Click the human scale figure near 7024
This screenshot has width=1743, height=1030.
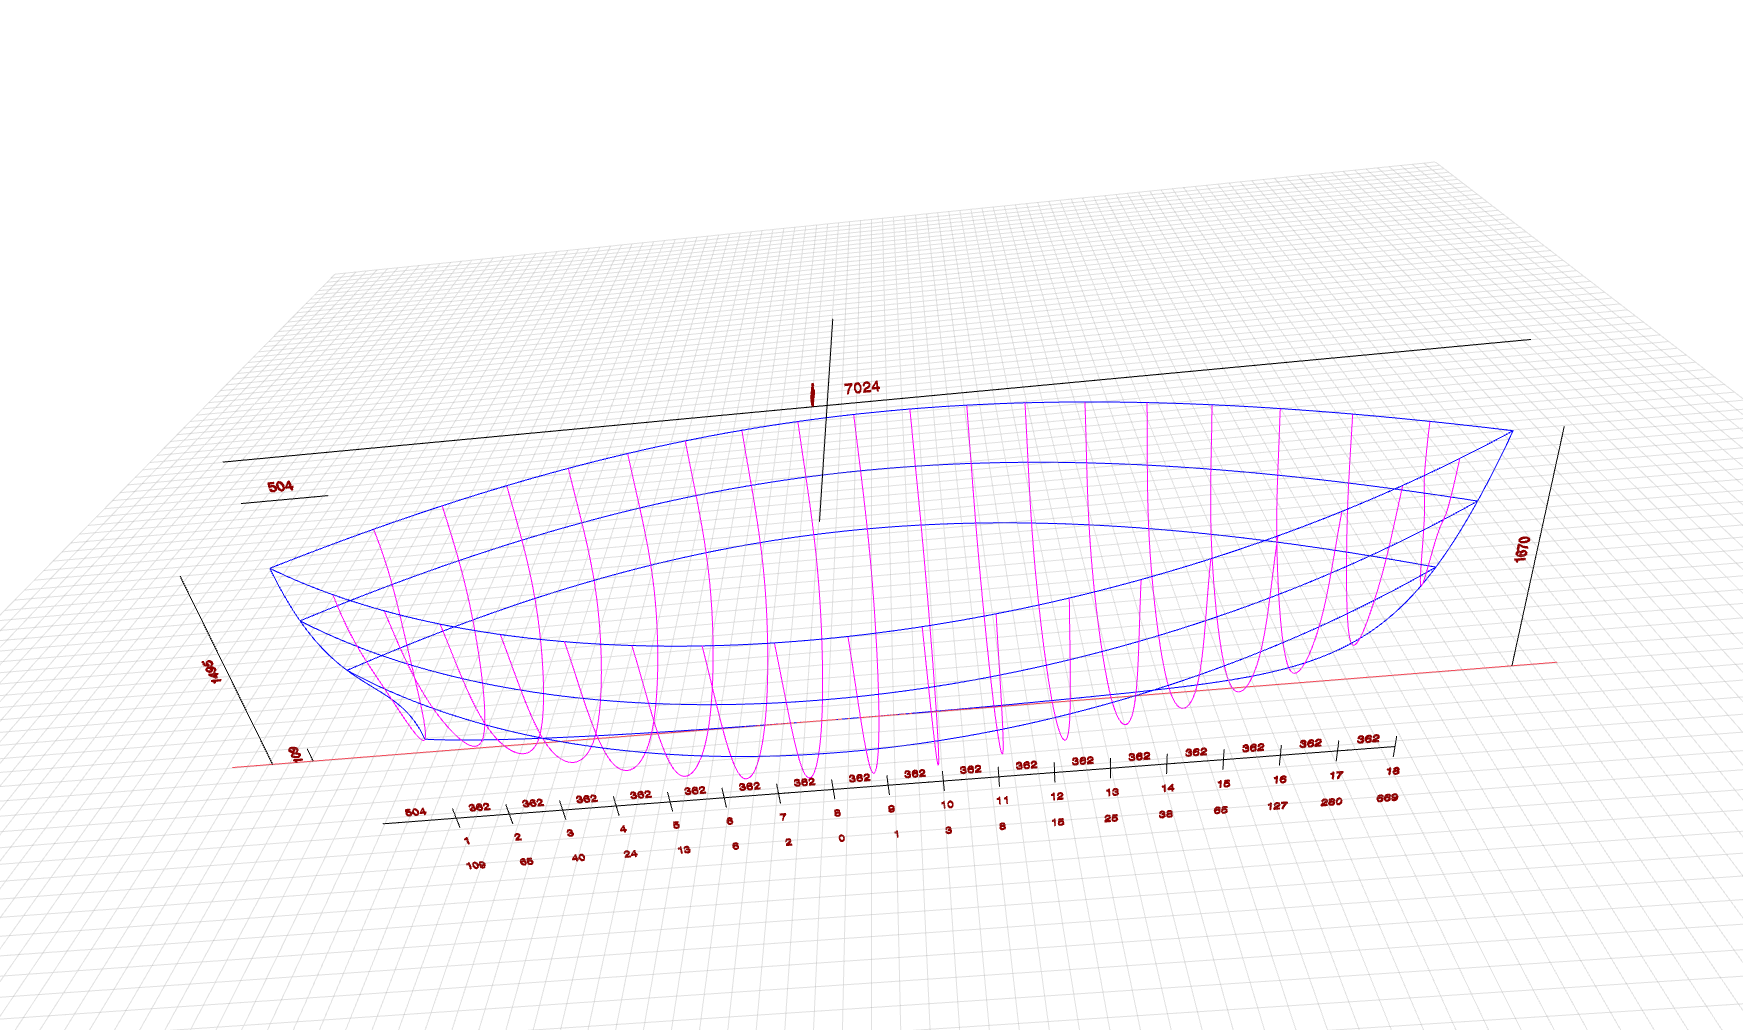pos(813,394)
